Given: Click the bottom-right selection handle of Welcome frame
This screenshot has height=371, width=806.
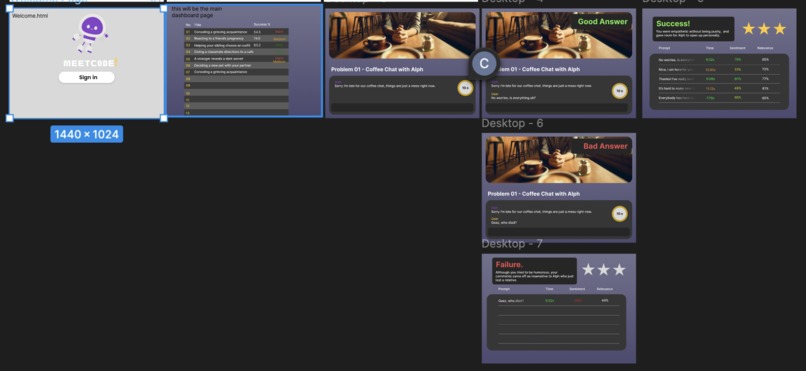Looking at the screenshot, I should coord(163,118).
